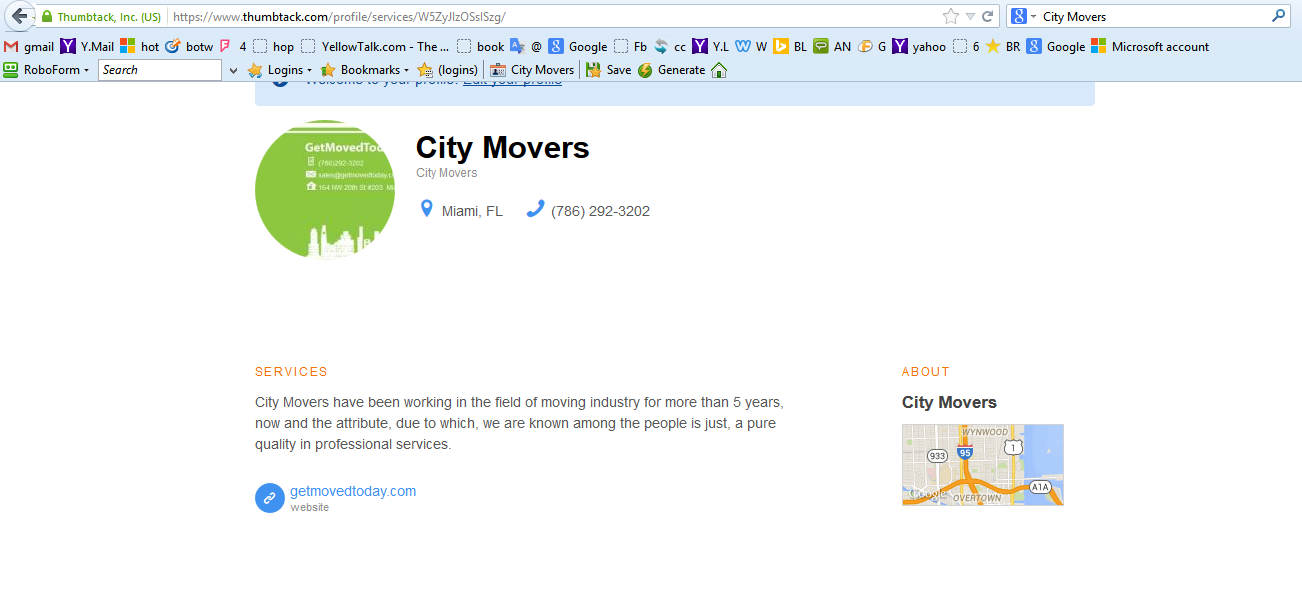Image resolution: width=1302 pixels, height=601 pixels.
Task: Open the 'hop' bookmark
Action: (273, 46)
